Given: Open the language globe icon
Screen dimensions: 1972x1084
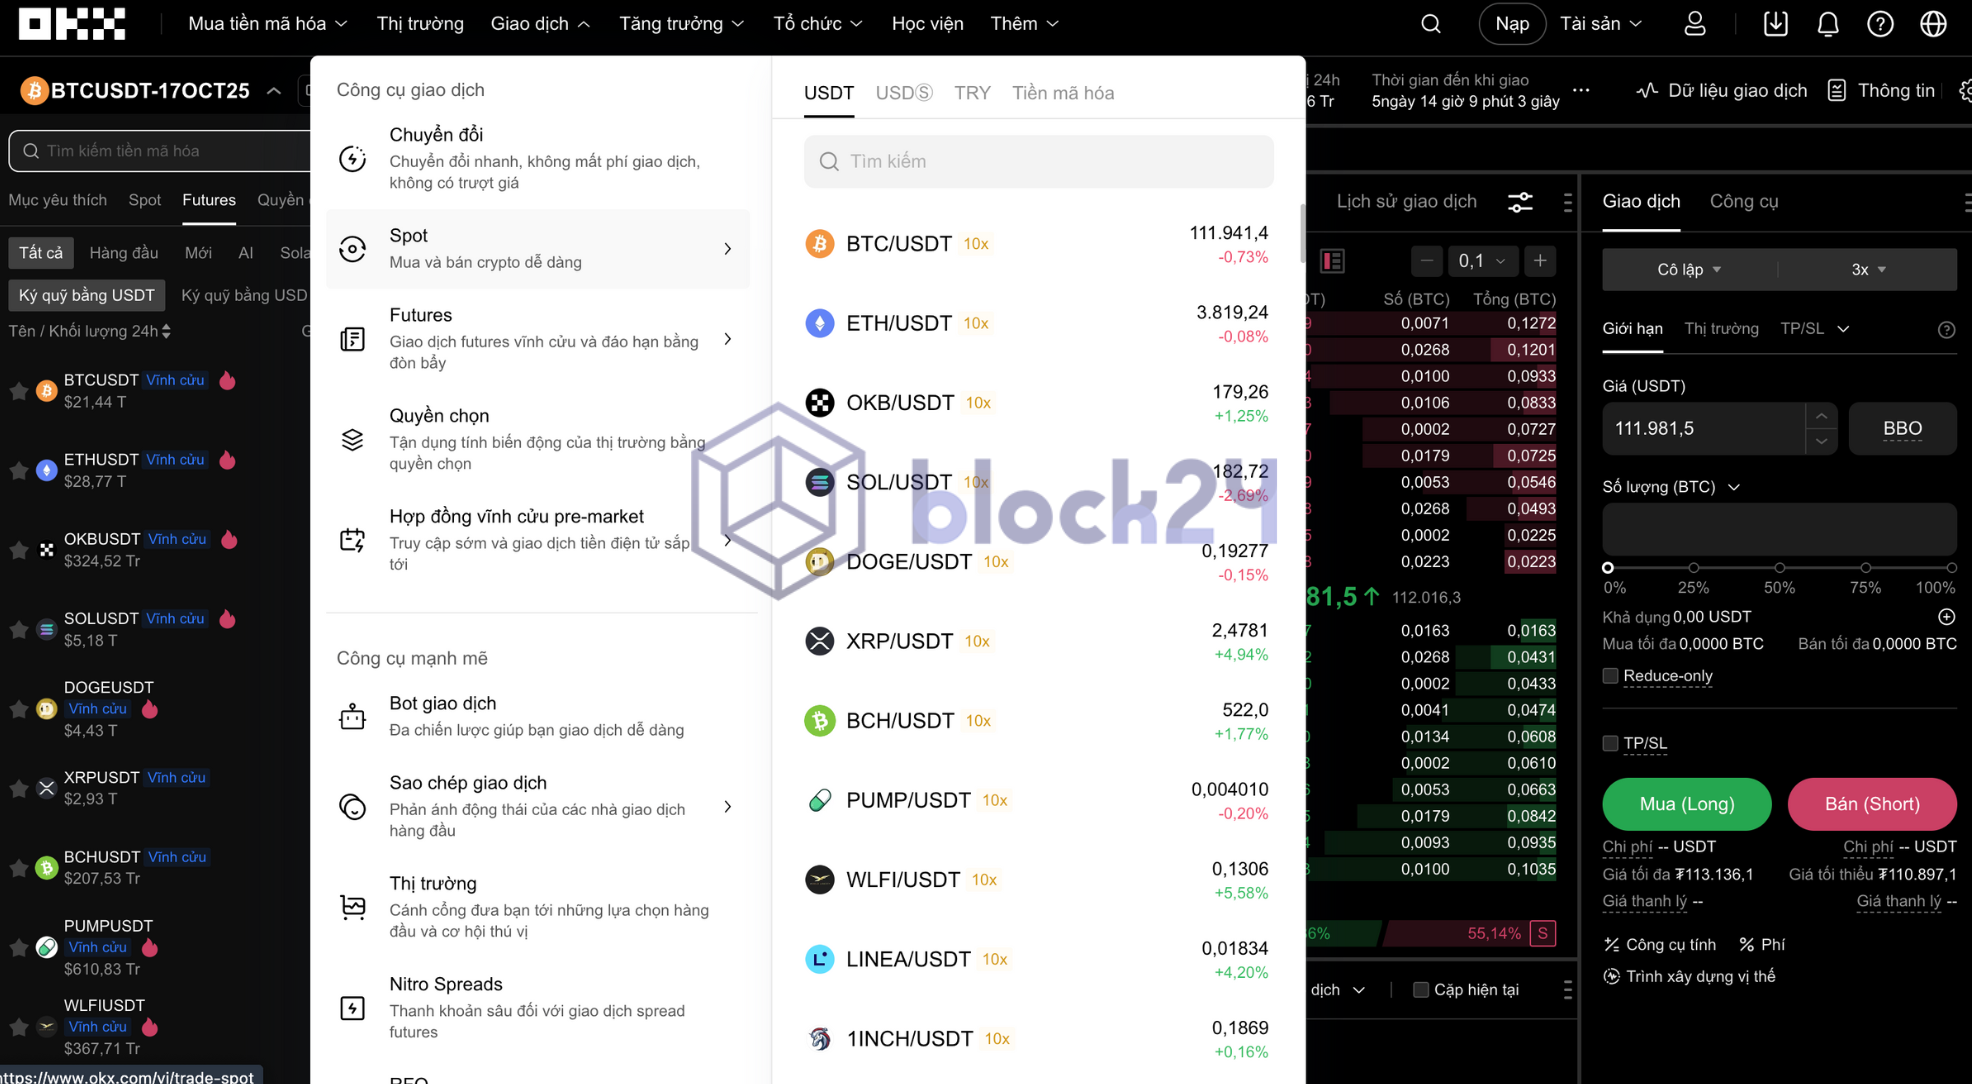Looking at the screenshot, I should 1933,24.
